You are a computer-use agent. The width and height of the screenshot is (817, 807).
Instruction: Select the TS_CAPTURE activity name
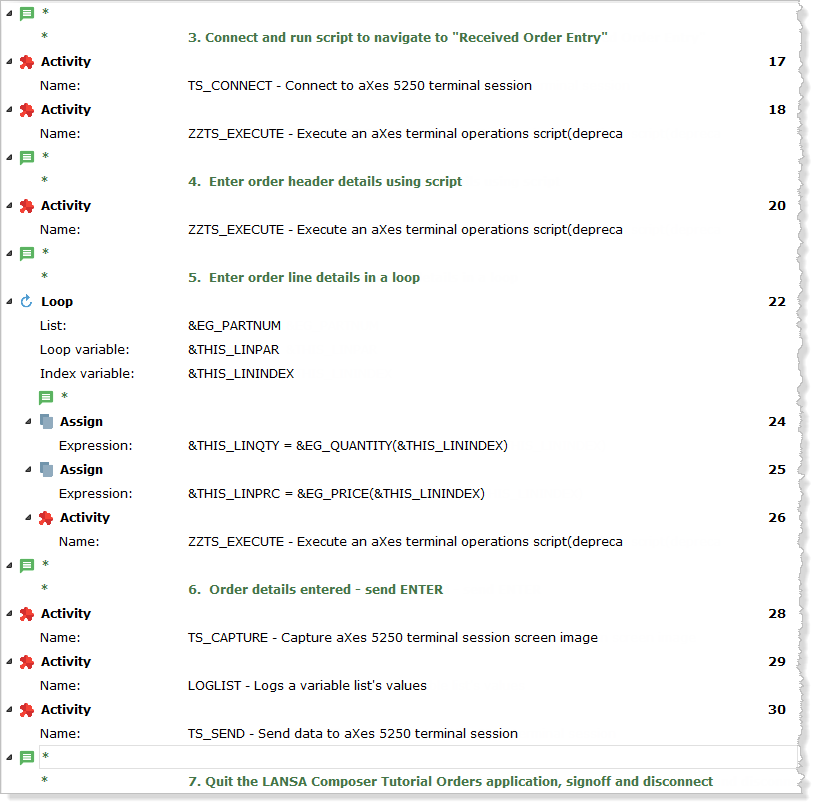pos(392,638)
